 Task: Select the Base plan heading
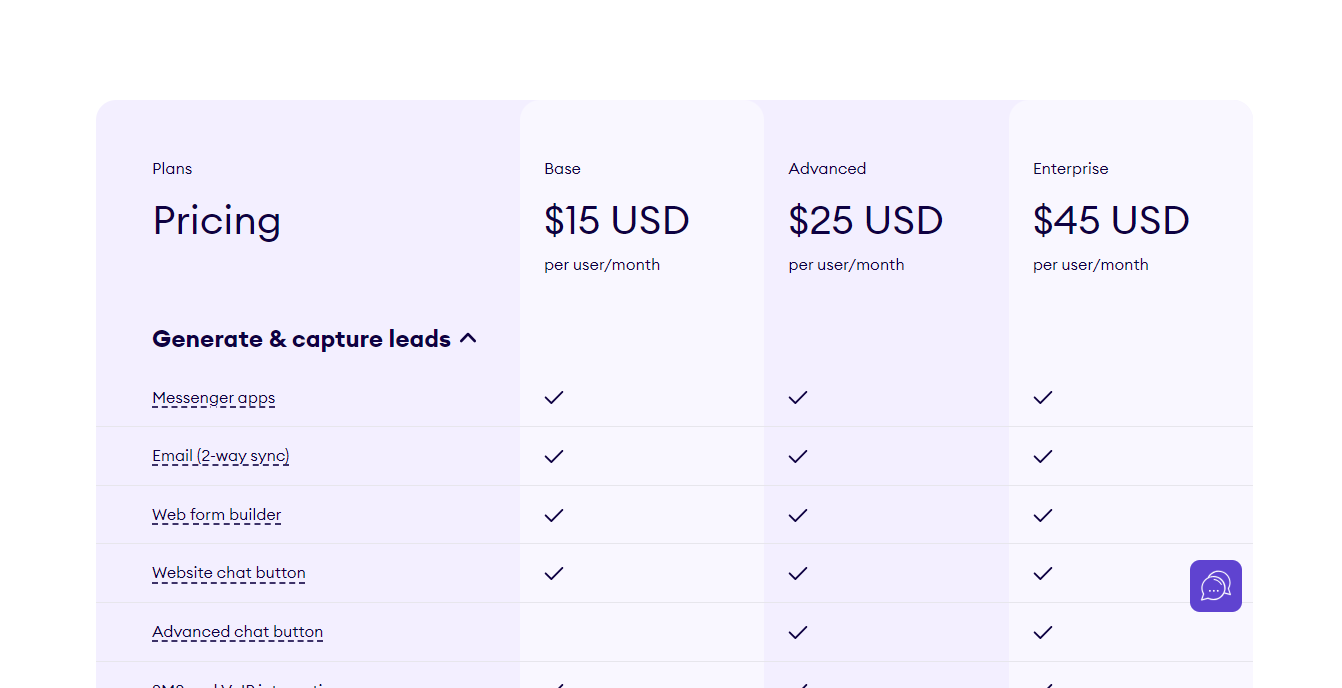562,169
